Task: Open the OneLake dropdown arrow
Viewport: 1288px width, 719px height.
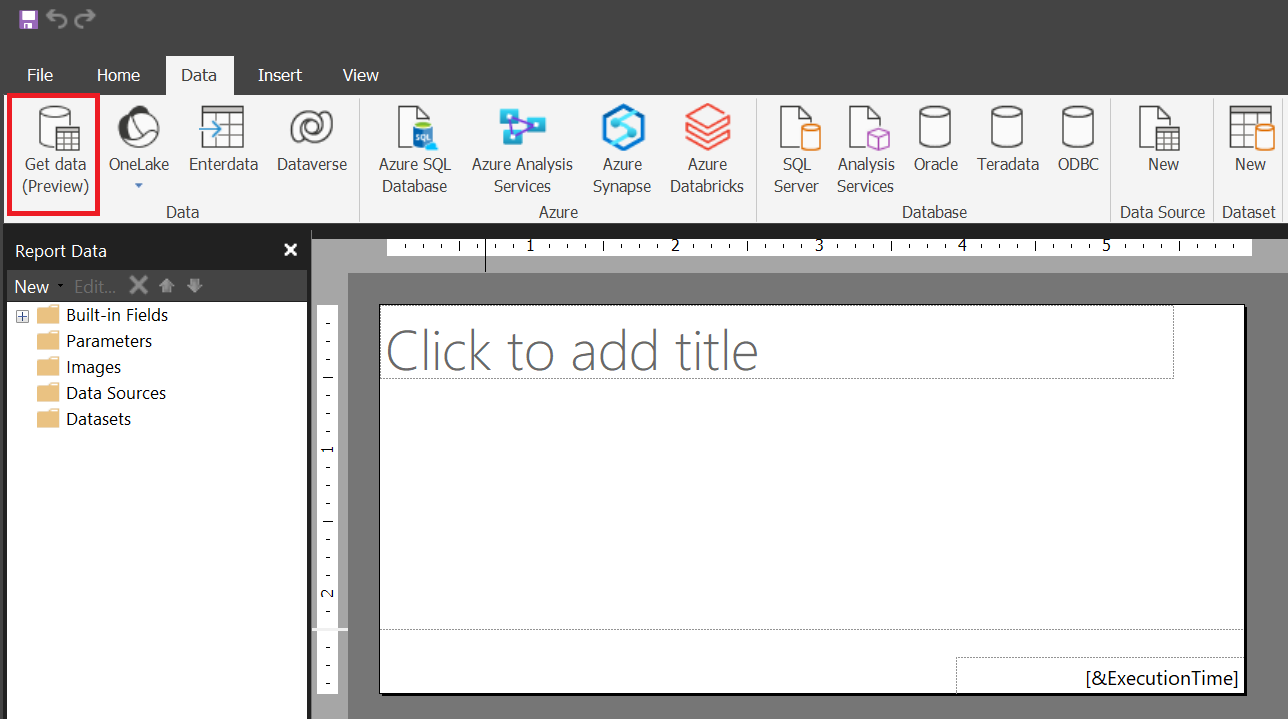Action: [139, 185]
